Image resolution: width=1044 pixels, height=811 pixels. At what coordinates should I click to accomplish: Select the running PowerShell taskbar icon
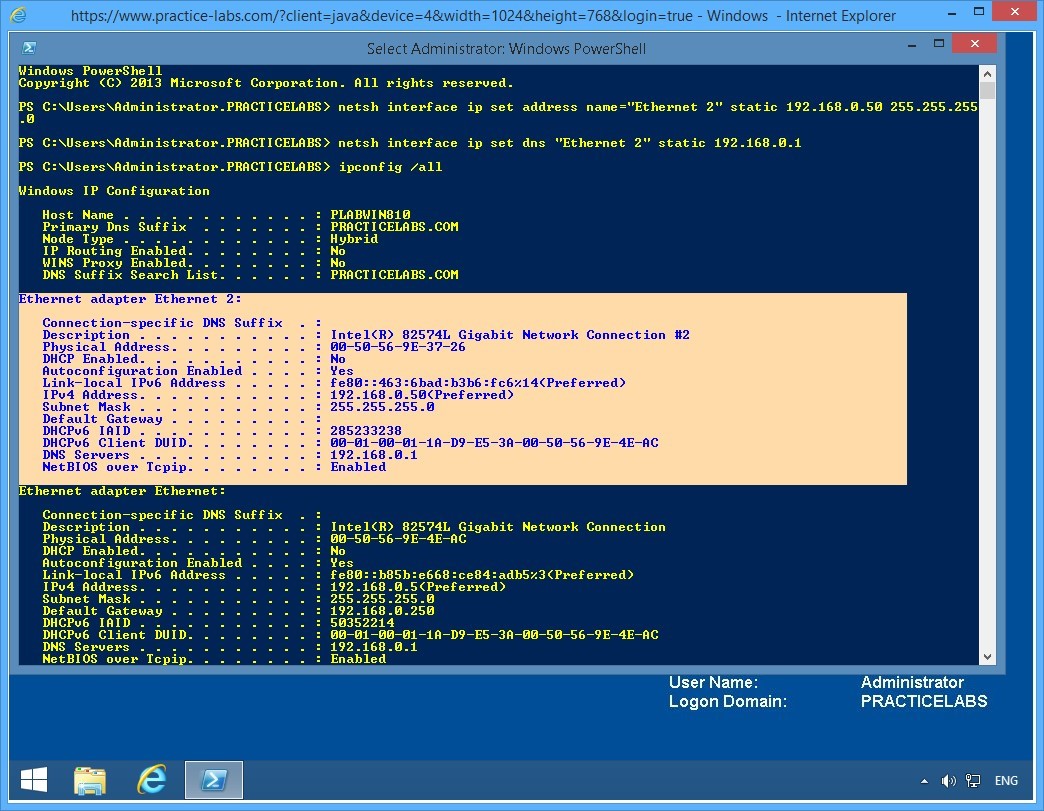coord(213,780)
